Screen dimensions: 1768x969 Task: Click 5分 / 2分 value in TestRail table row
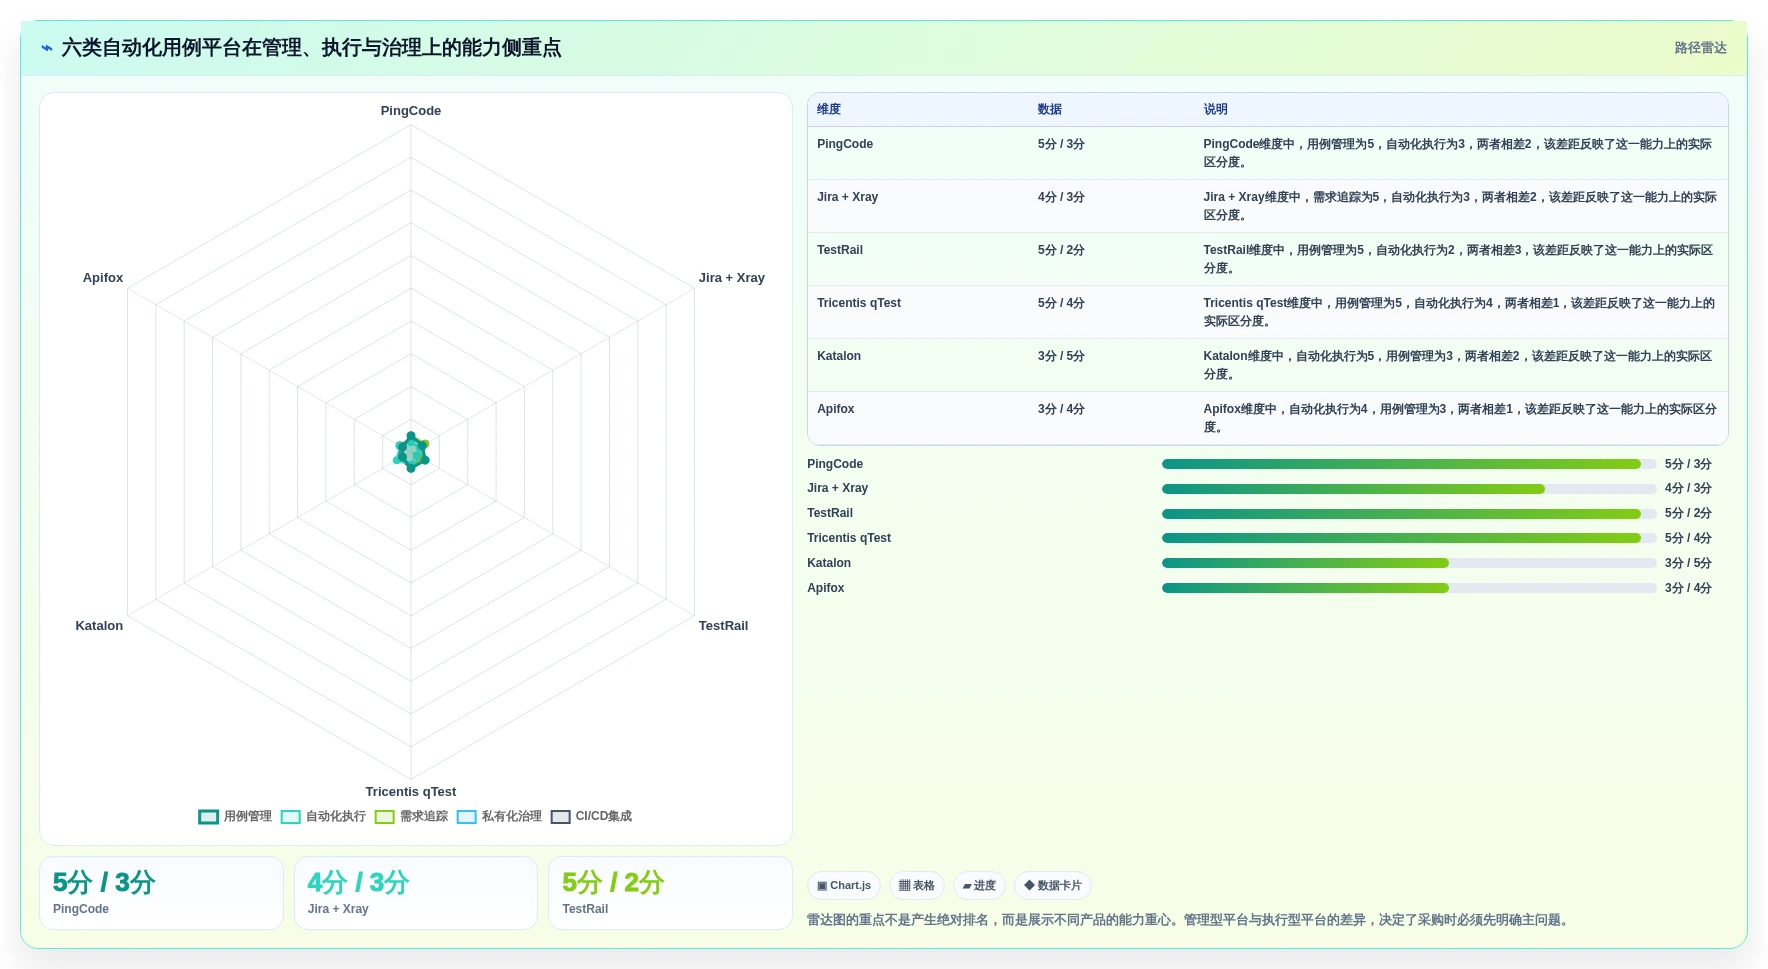[x=1061, y=250]
